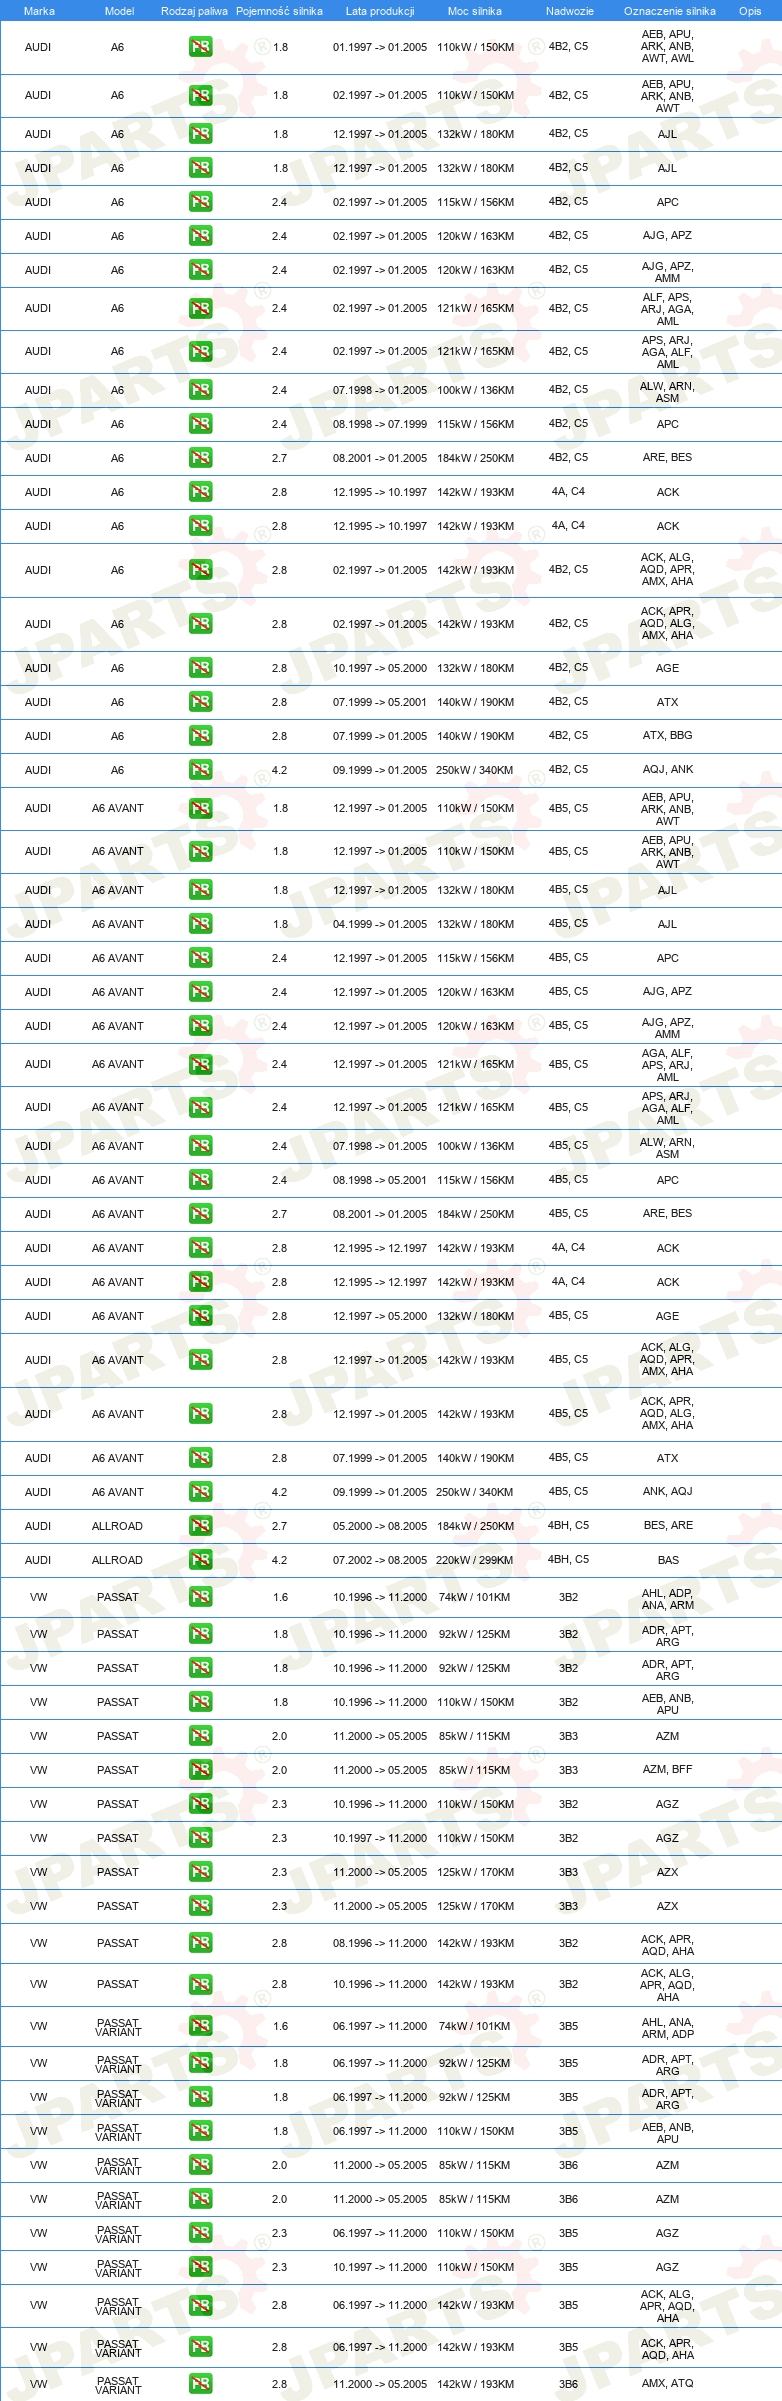Click the 3B6 body cell in AMX, ATQ row
The width and height of the screenshot is (782, 2401).
[568, 2384]
